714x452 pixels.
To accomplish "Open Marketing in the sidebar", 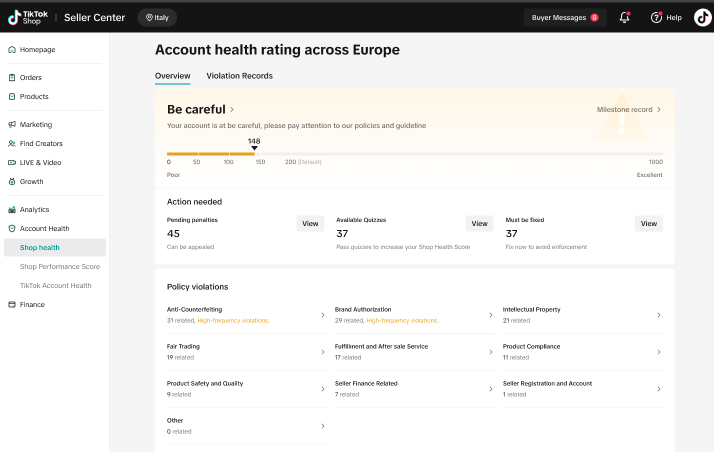I will pos(35,125).
